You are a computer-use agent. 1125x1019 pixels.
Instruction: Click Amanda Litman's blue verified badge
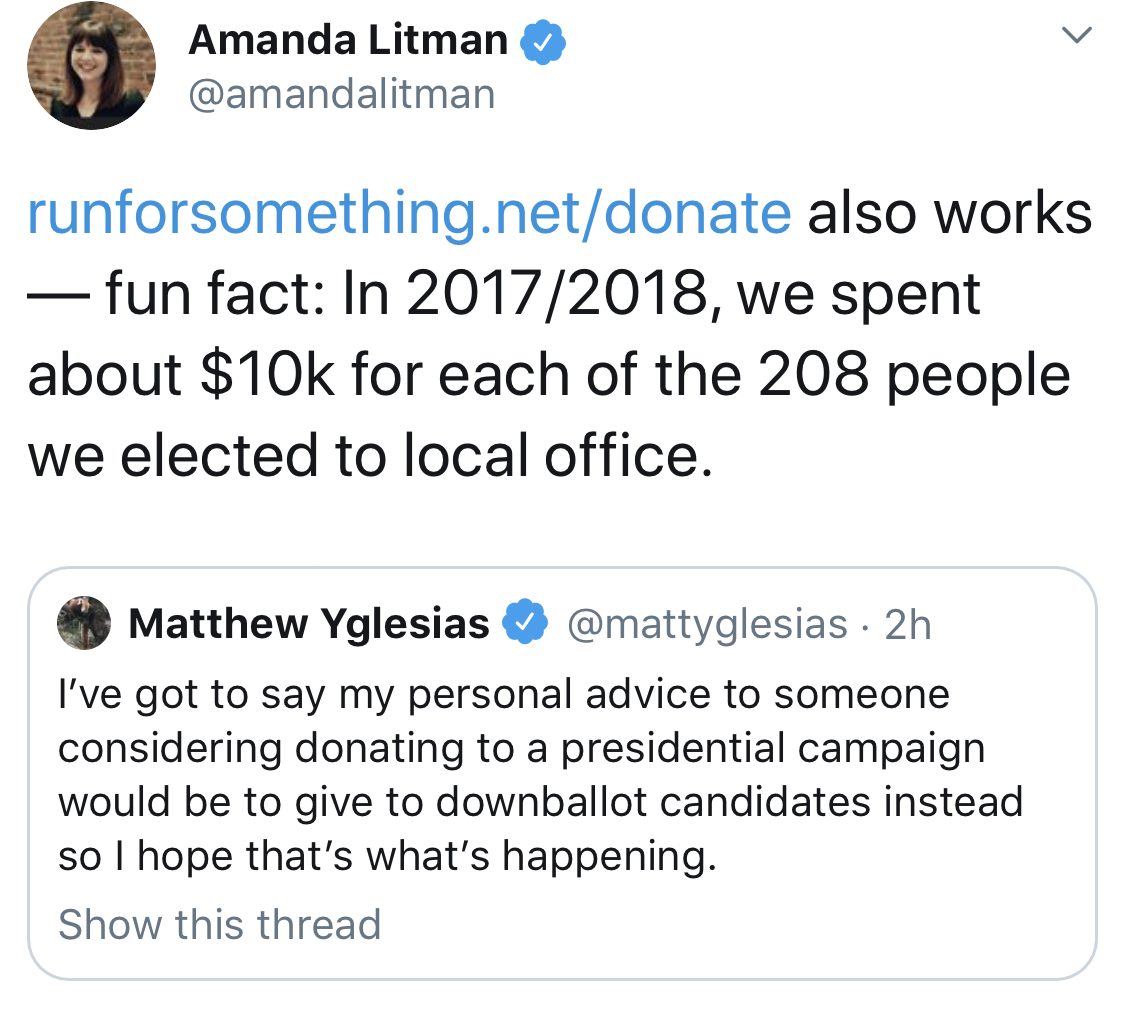[x=545, y=42]
